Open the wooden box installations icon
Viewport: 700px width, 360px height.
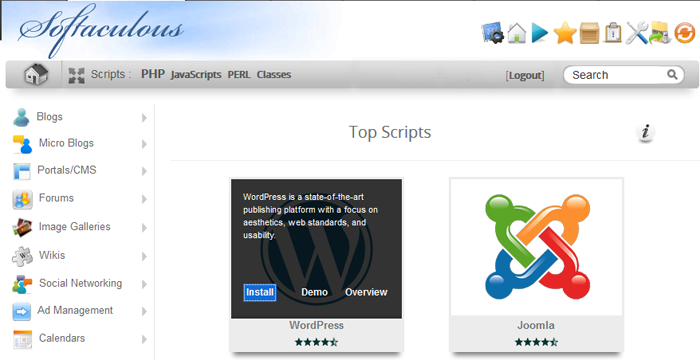589,33
